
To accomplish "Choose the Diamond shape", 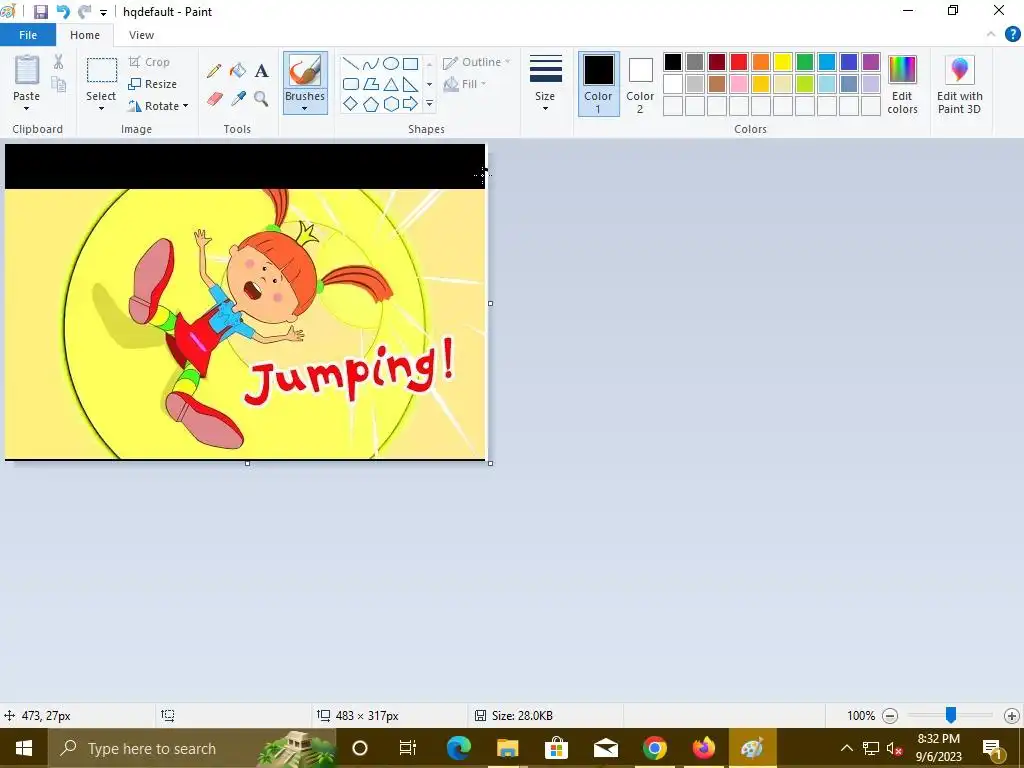I will pos(351,104).
